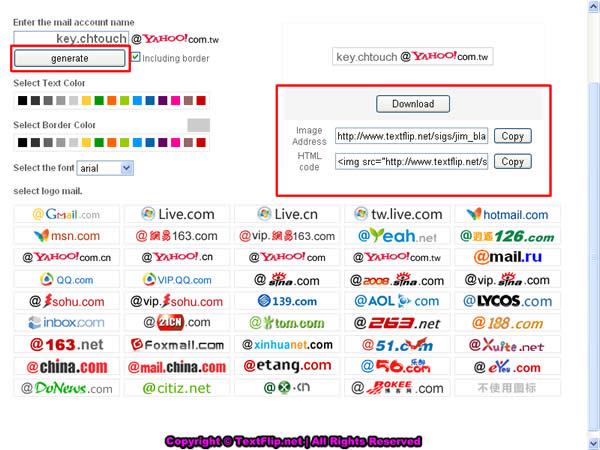This screenshot has height=450, width=600.
Task: Pick the @56.com logo
Action: [x=397, y=366]
